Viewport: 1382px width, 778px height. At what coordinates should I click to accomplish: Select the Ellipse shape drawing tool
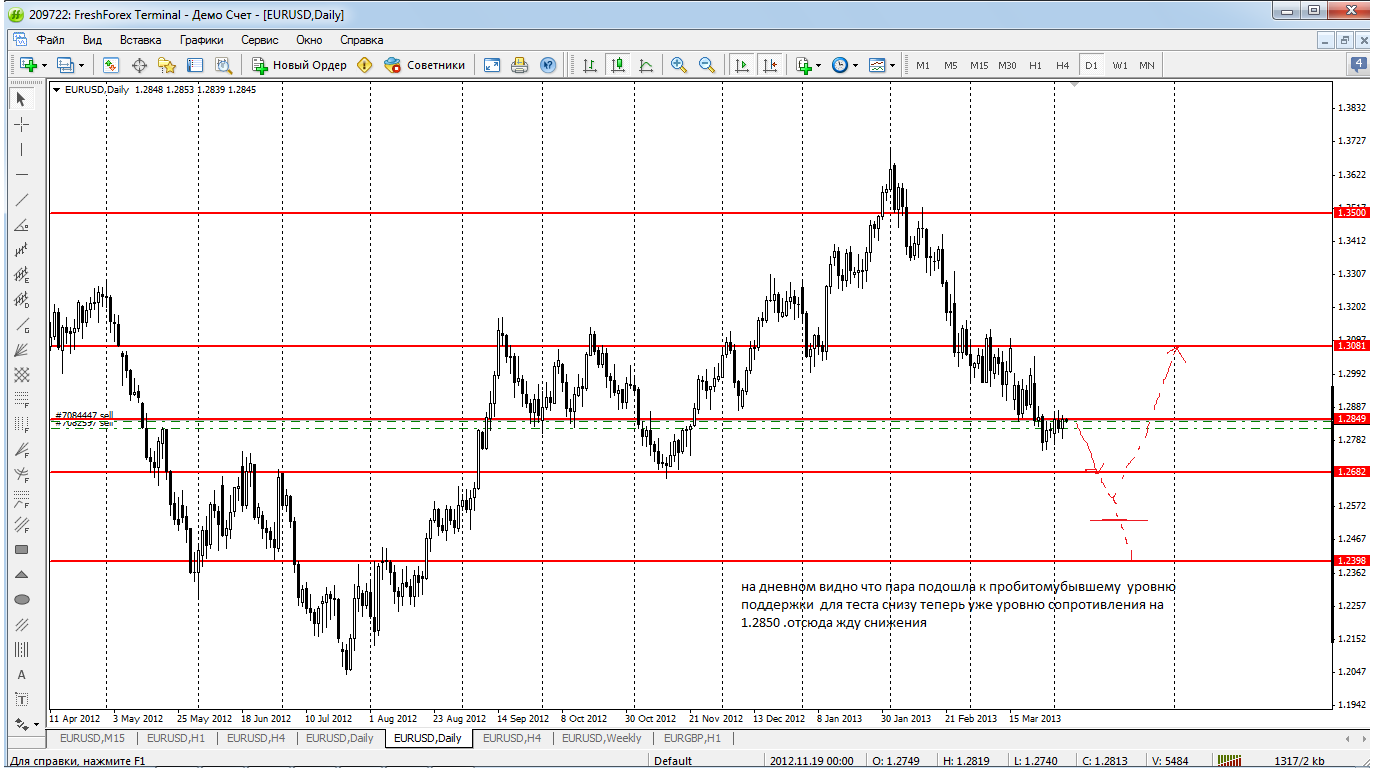22,600
